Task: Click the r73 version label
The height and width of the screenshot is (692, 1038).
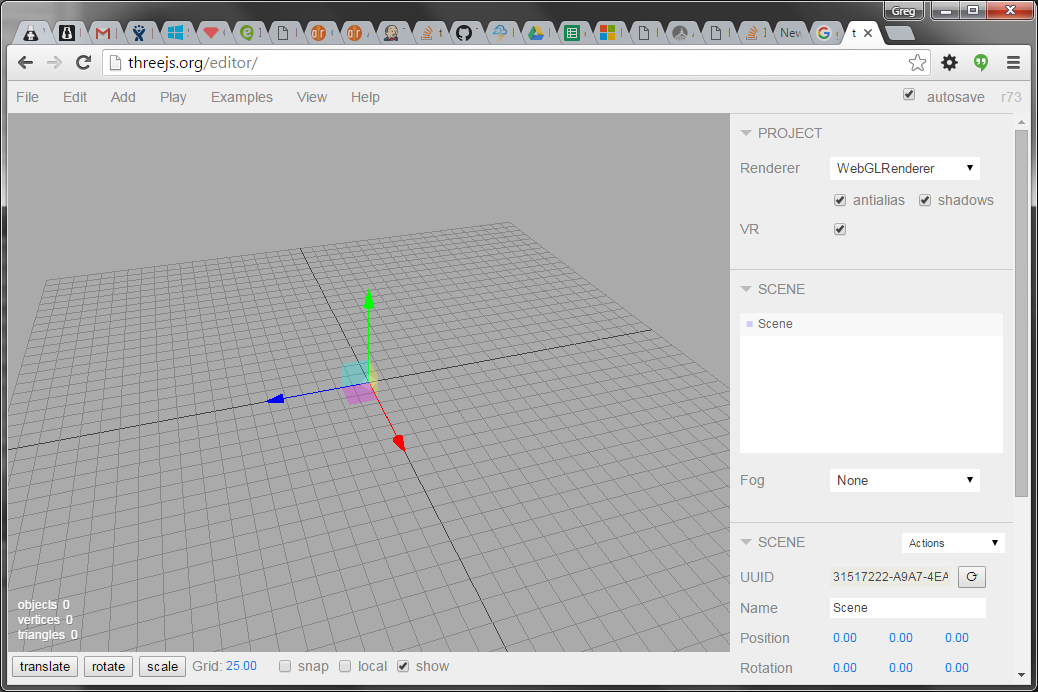Action: pos(1011,97)
